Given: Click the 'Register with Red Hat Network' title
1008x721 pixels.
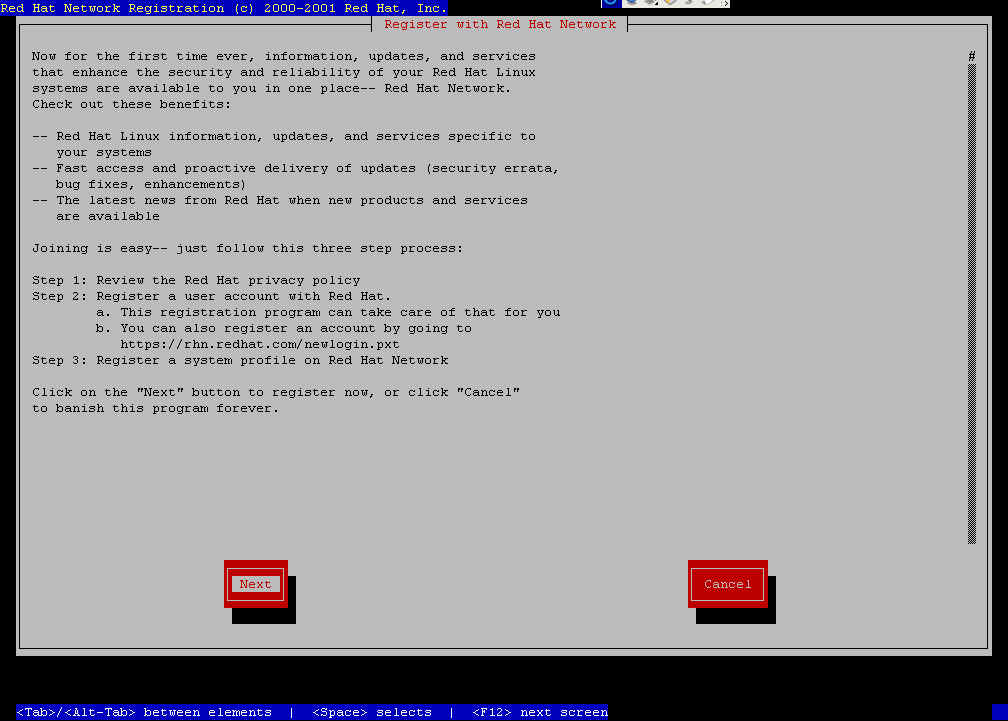Looking at the screenshot, I should tap(500, 24).
